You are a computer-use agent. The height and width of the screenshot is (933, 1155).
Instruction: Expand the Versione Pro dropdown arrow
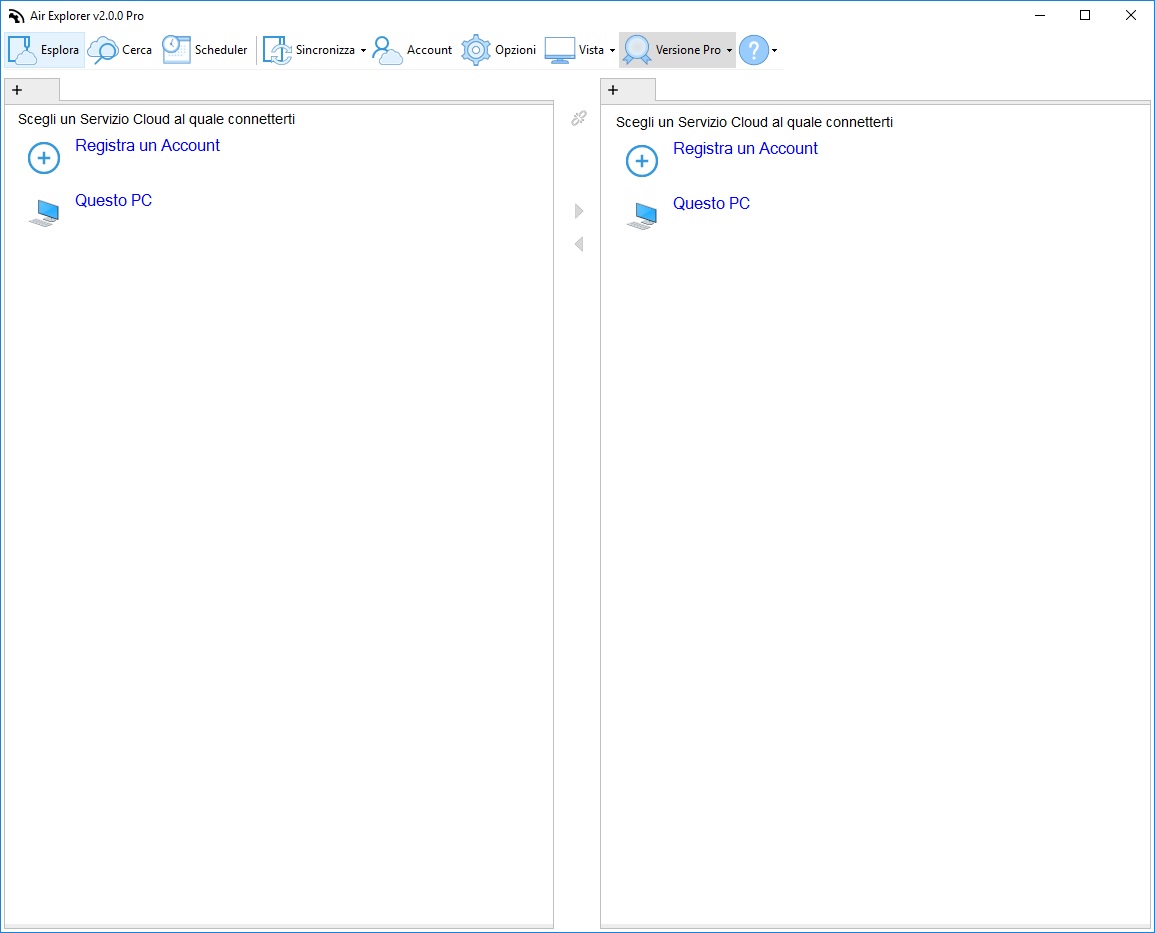729,50
